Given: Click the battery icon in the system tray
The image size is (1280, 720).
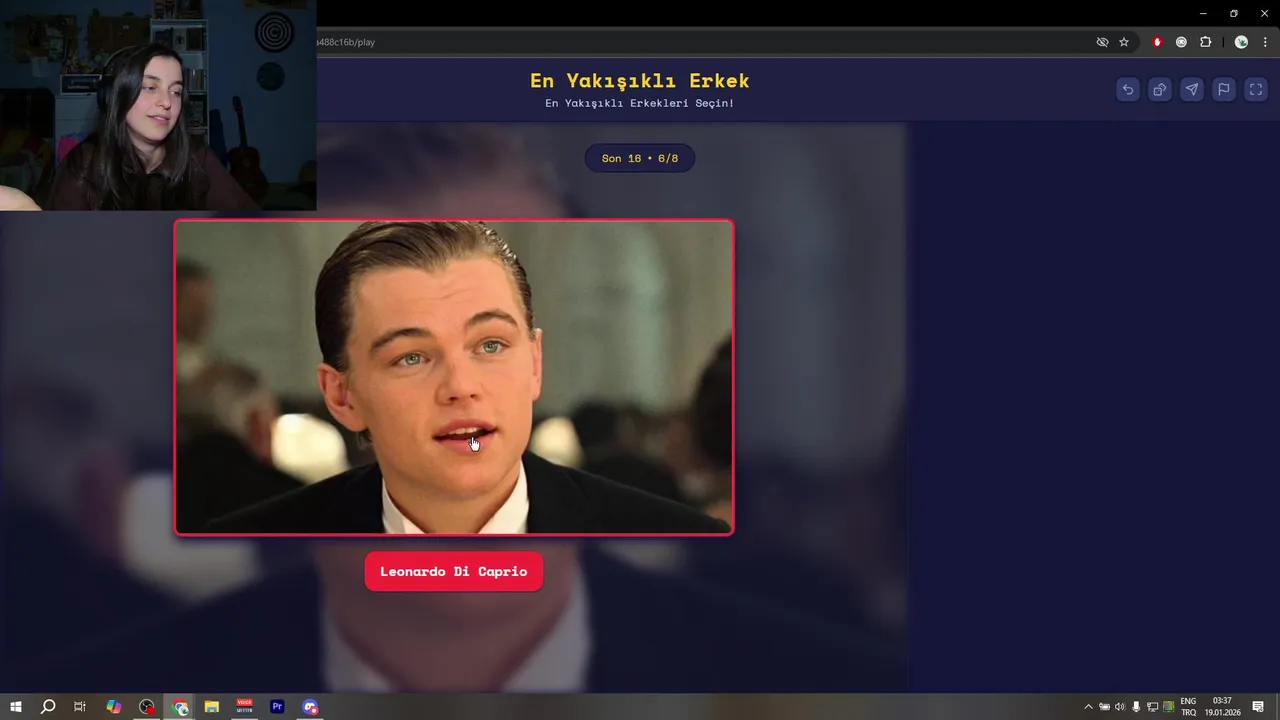Looking at the screenshot, I should click(1104, 707).
